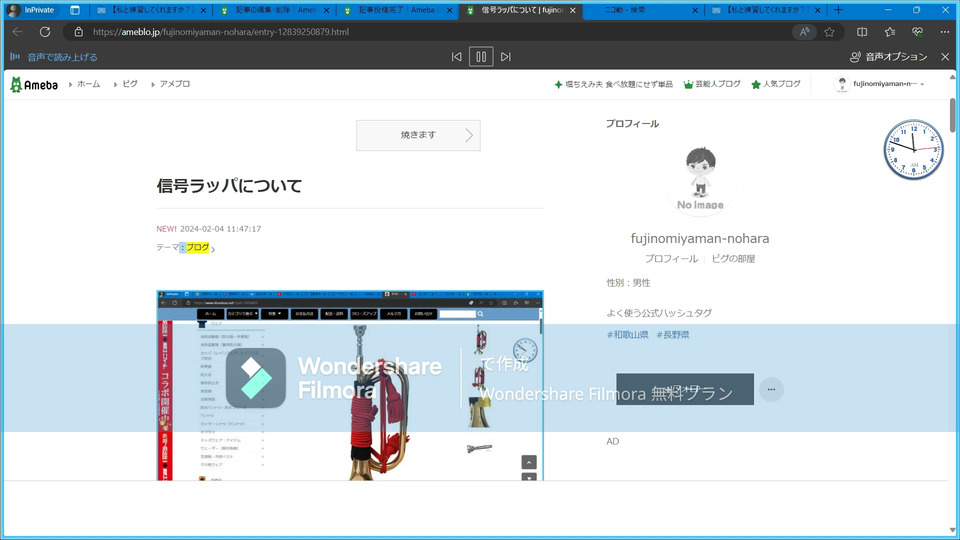
Task: Click the Read aloud icon in address bar
Action: click(804, 32)
